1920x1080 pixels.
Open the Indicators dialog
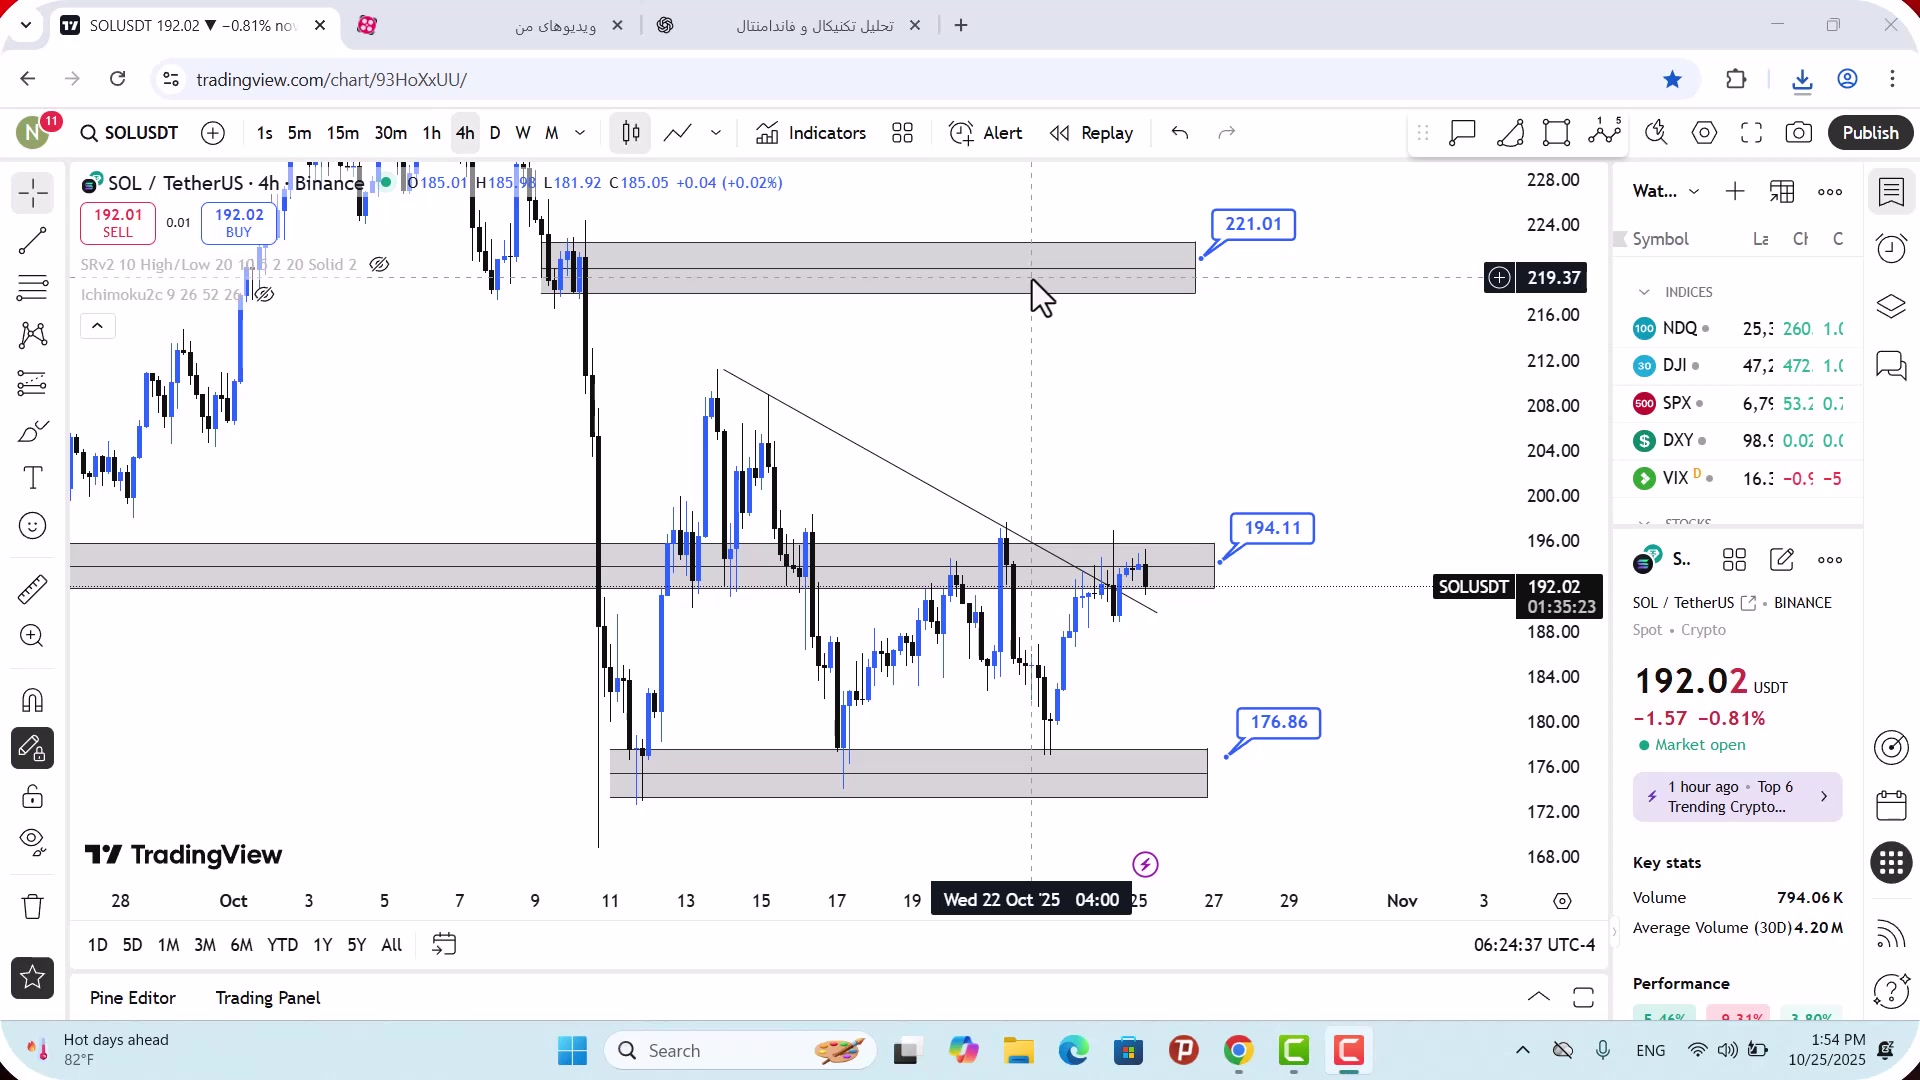(811, 133)
